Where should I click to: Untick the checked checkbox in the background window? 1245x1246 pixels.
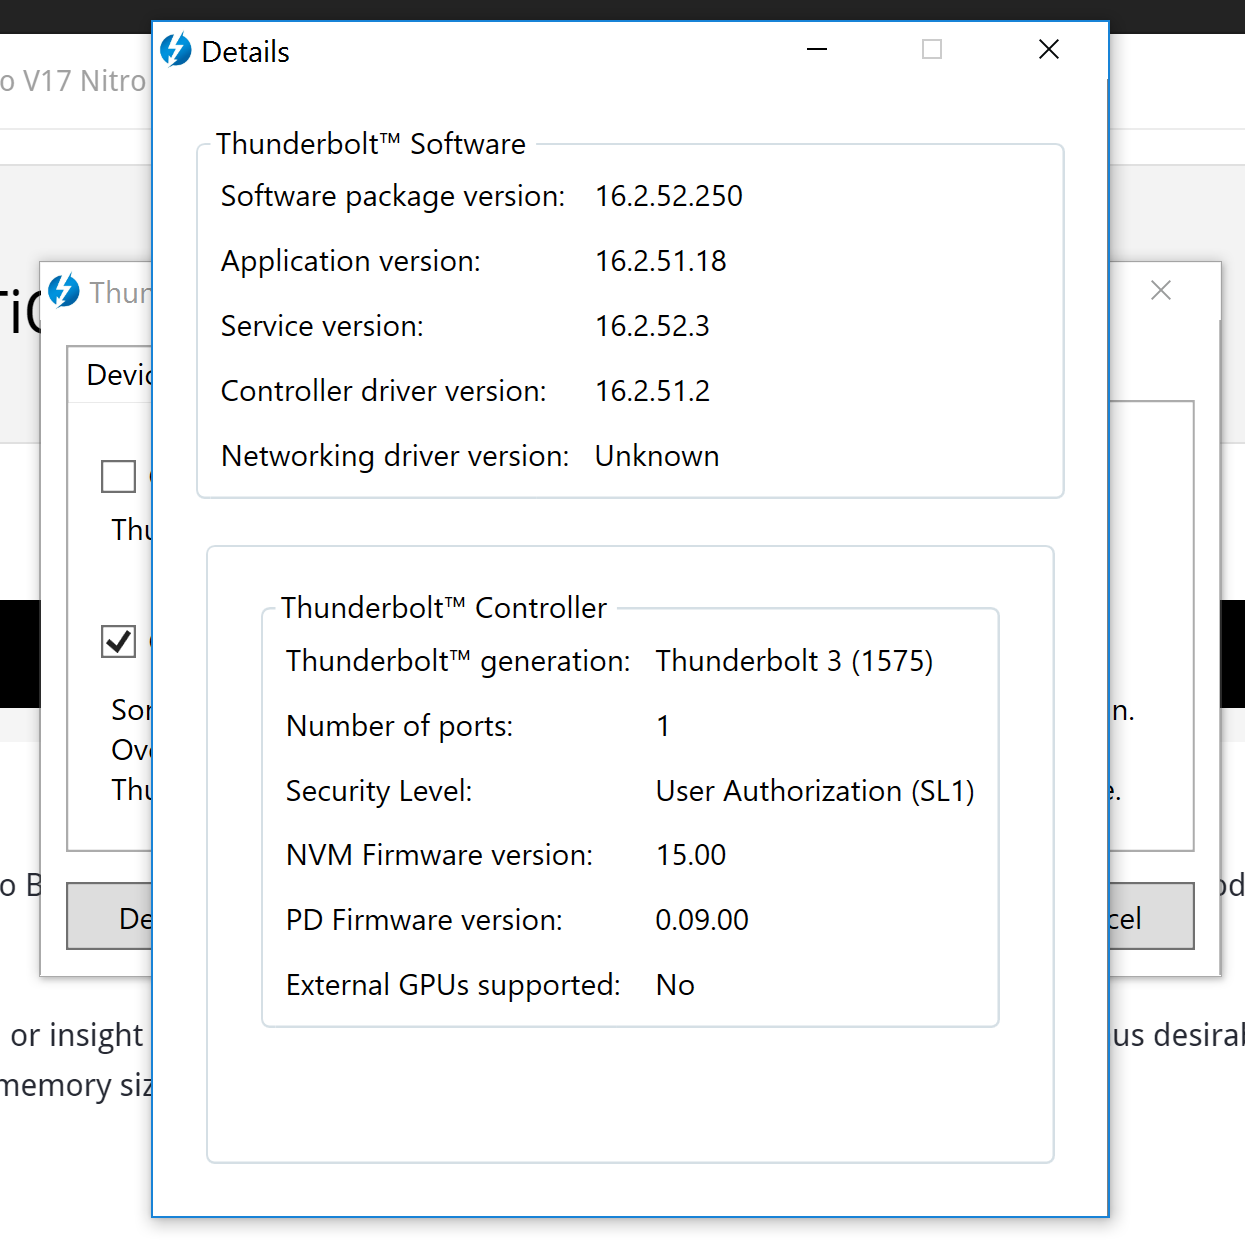coord(118,641)
